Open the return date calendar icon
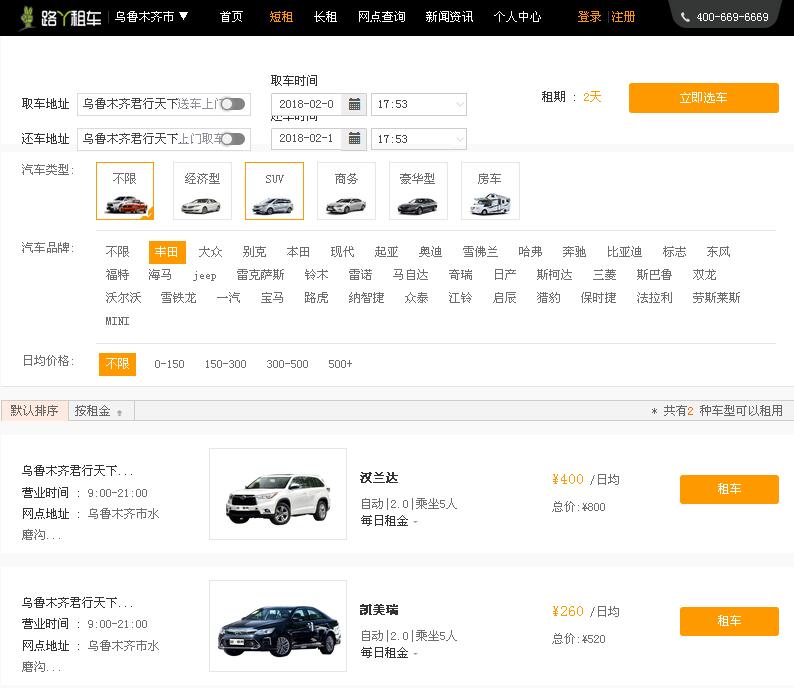The image size is (794, 688). coord(354,139)
